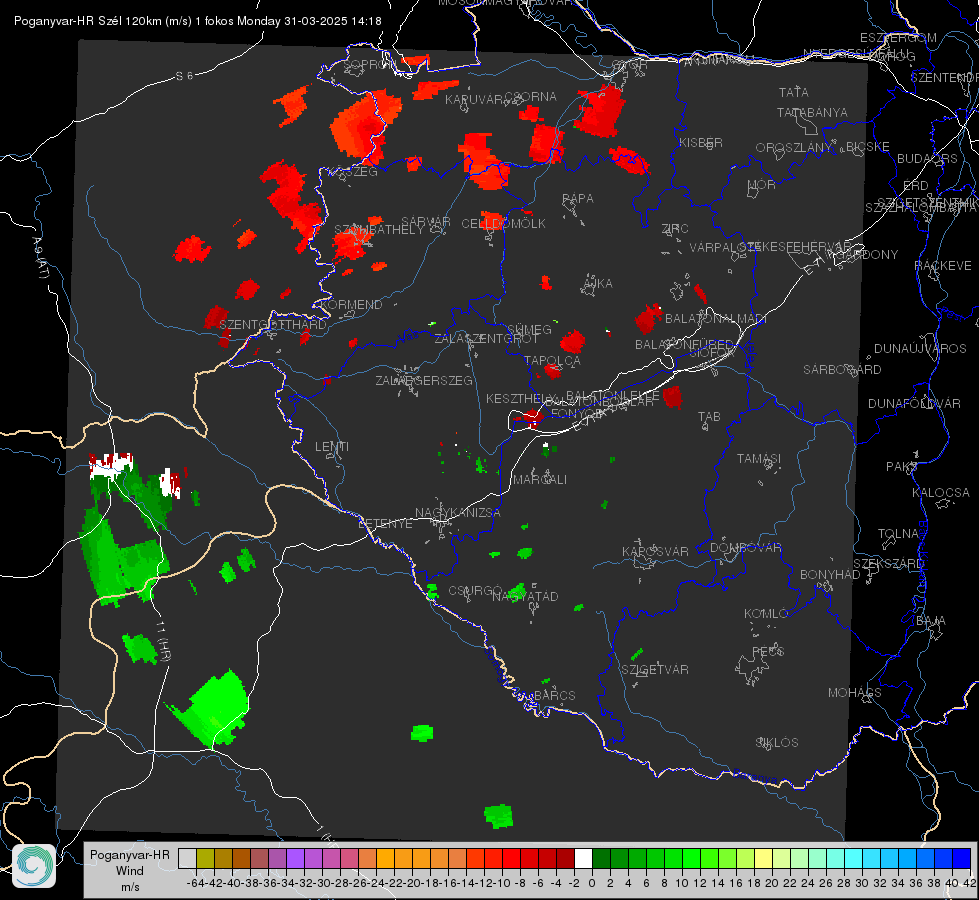Click the PAPA town label
Screen dimensions: 979x900
[x=578, y=199]
